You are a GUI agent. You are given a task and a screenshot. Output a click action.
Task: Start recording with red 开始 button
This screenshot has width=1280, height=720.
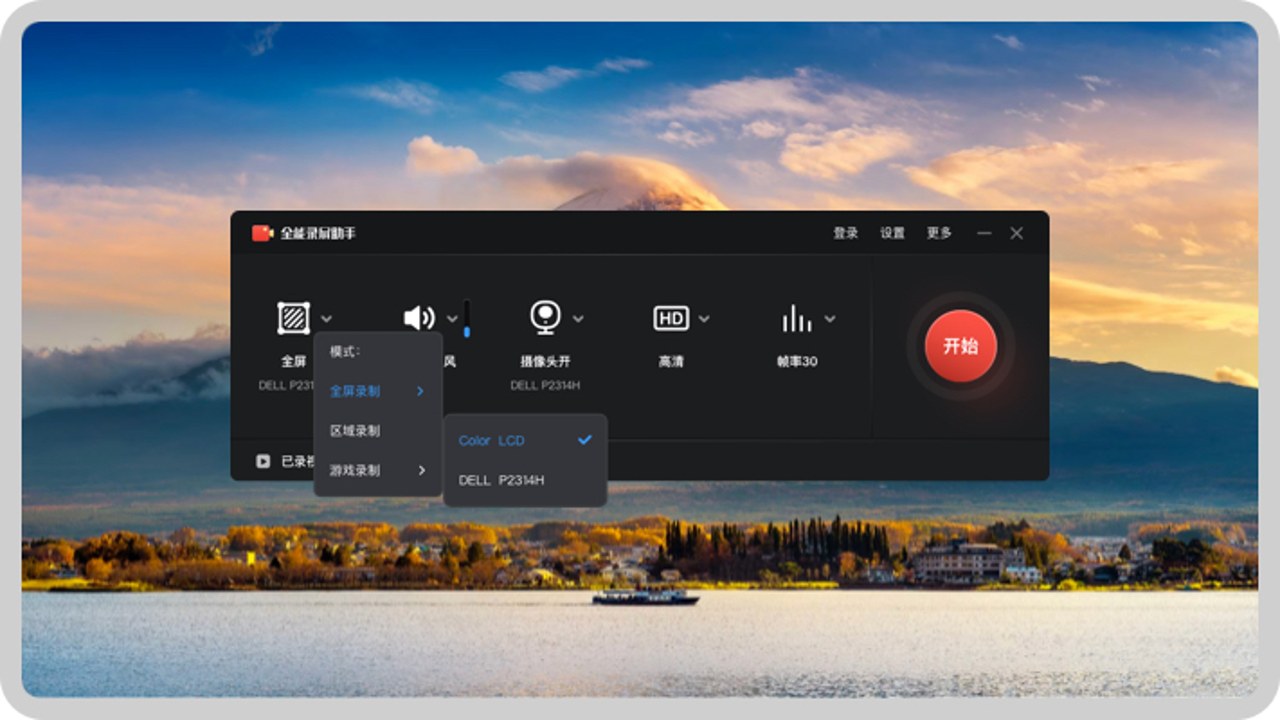point(960,346)
